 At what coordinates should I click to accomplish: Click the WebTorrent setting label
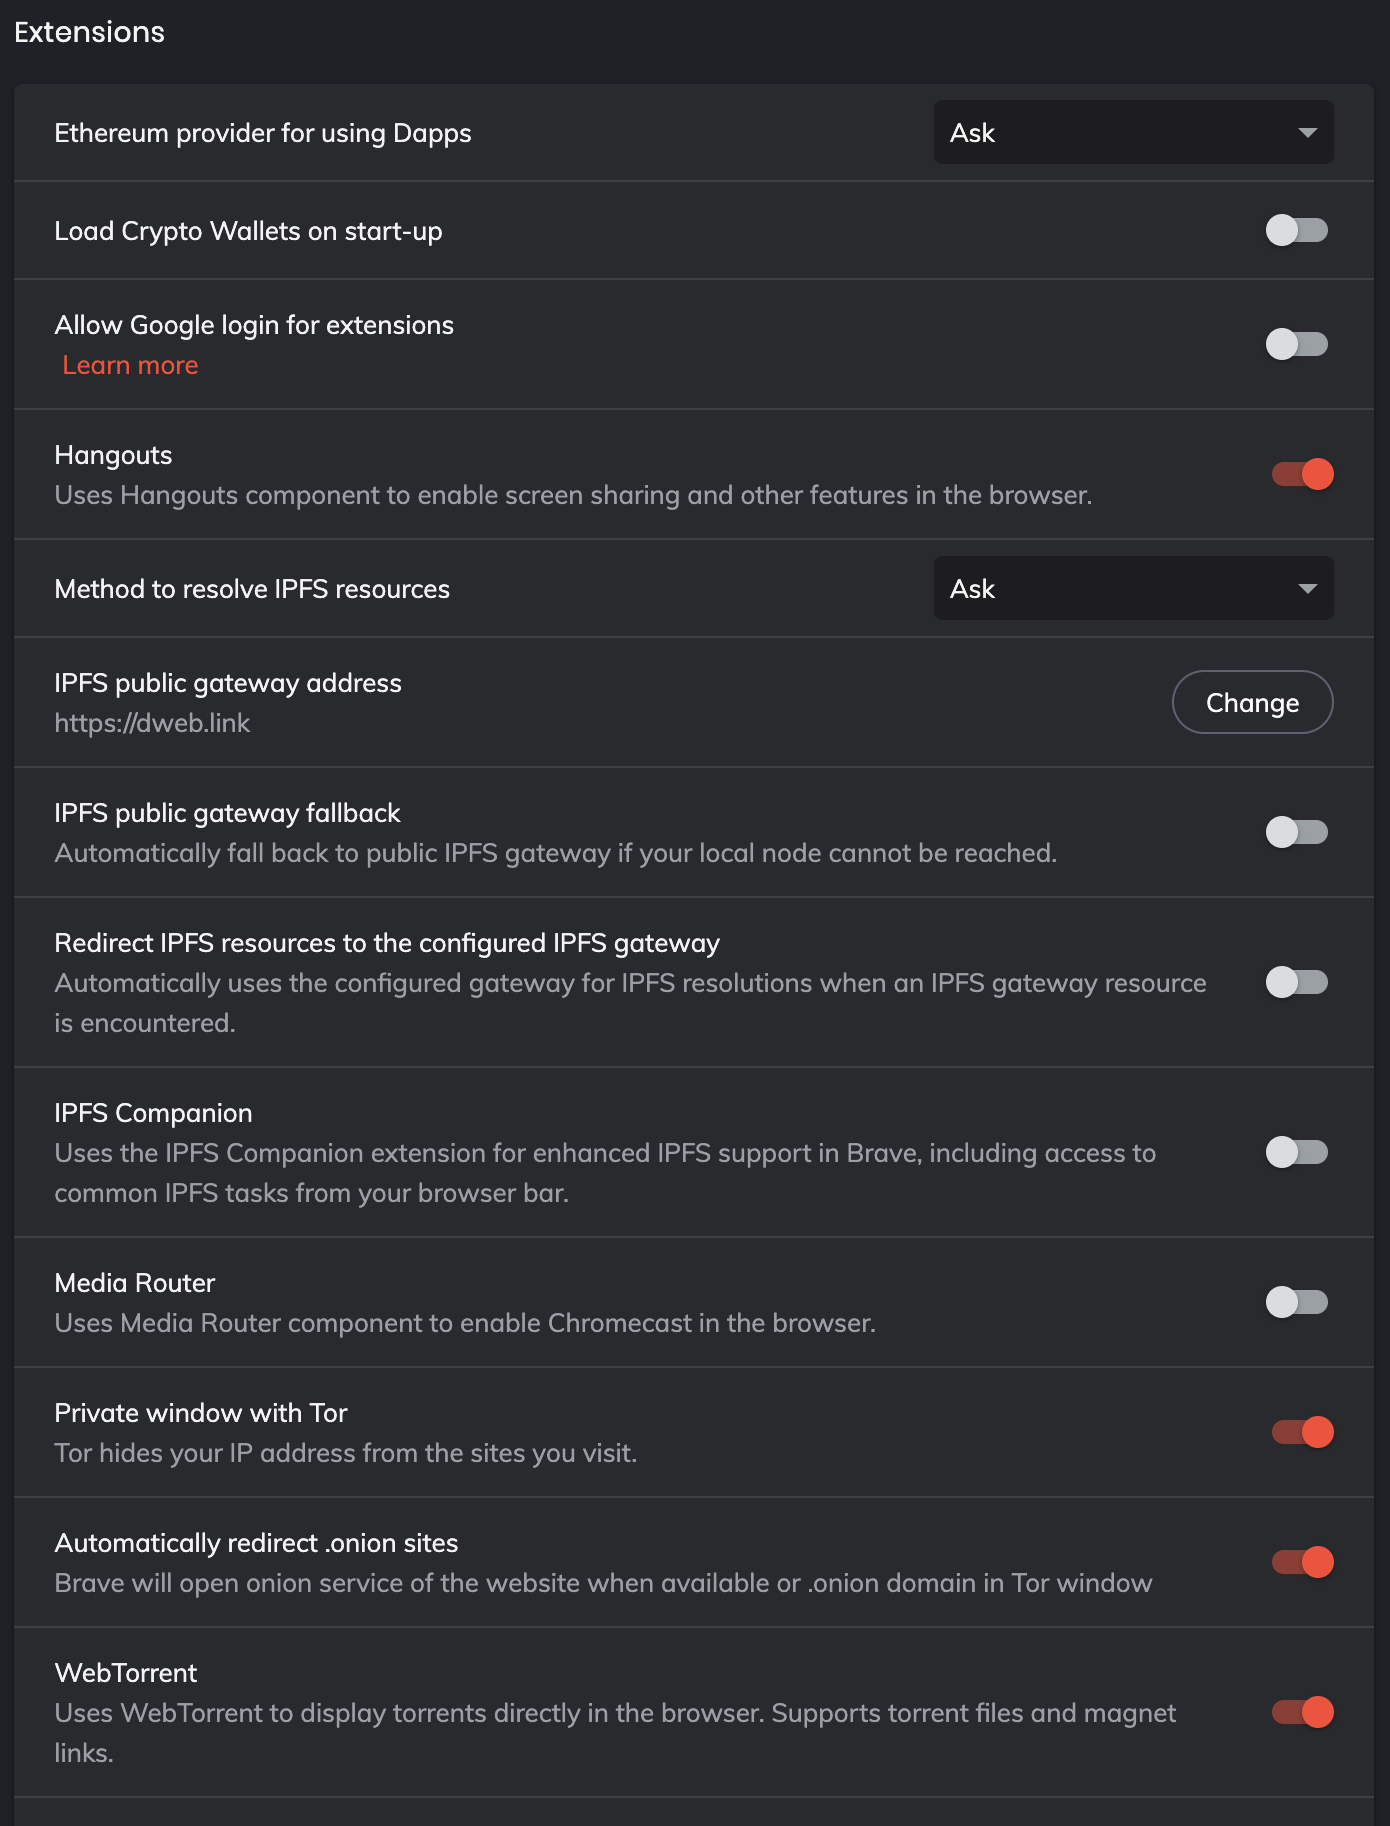pyautogui.click(x=126, y=1673)
